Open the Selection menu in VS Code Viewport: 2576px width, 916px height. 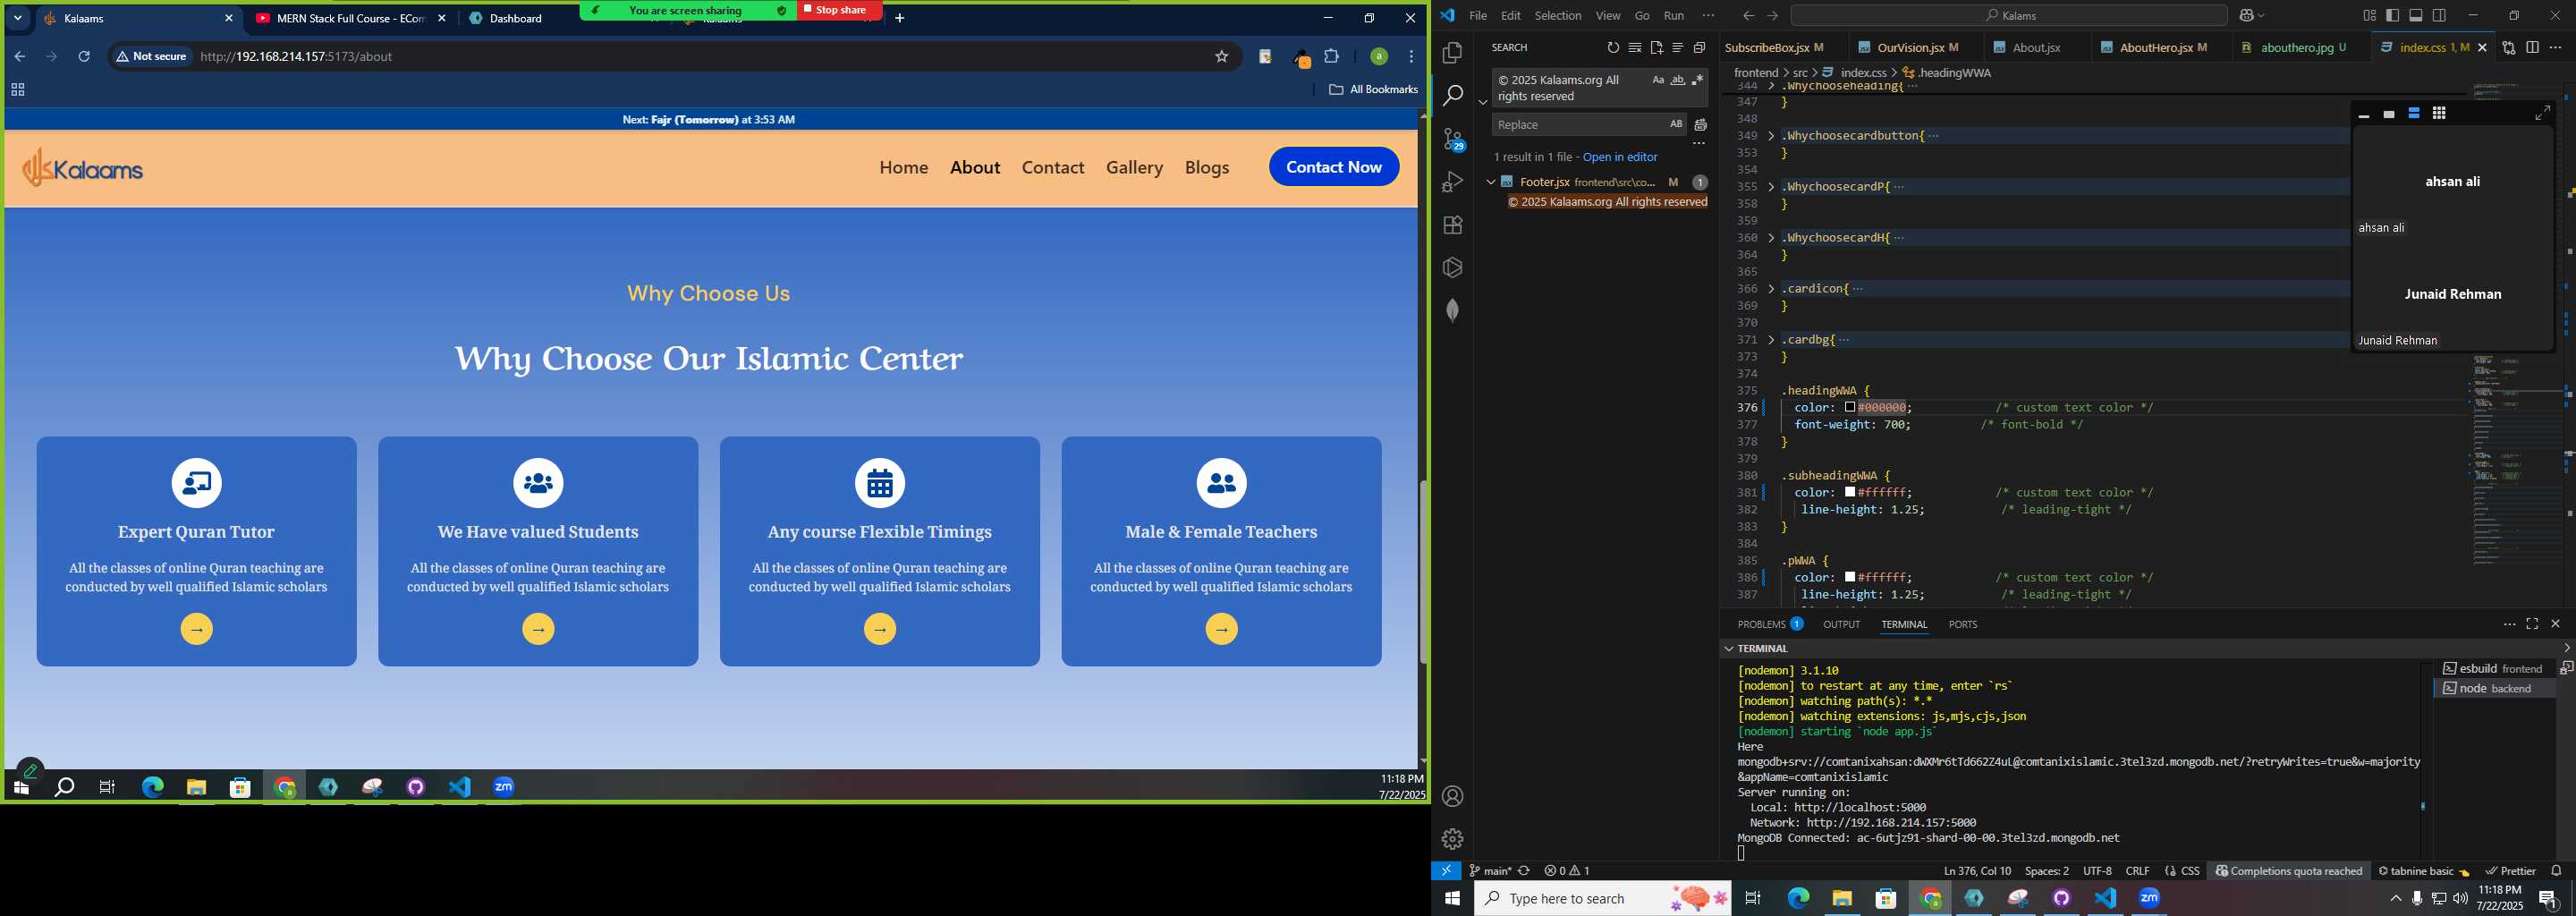pyautogui.click(x=1558, y=16)
